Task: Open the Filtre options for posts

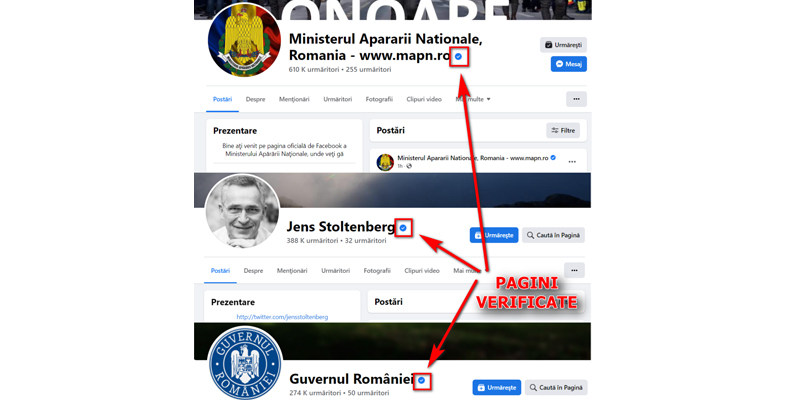Action: [x=563, y=131]
